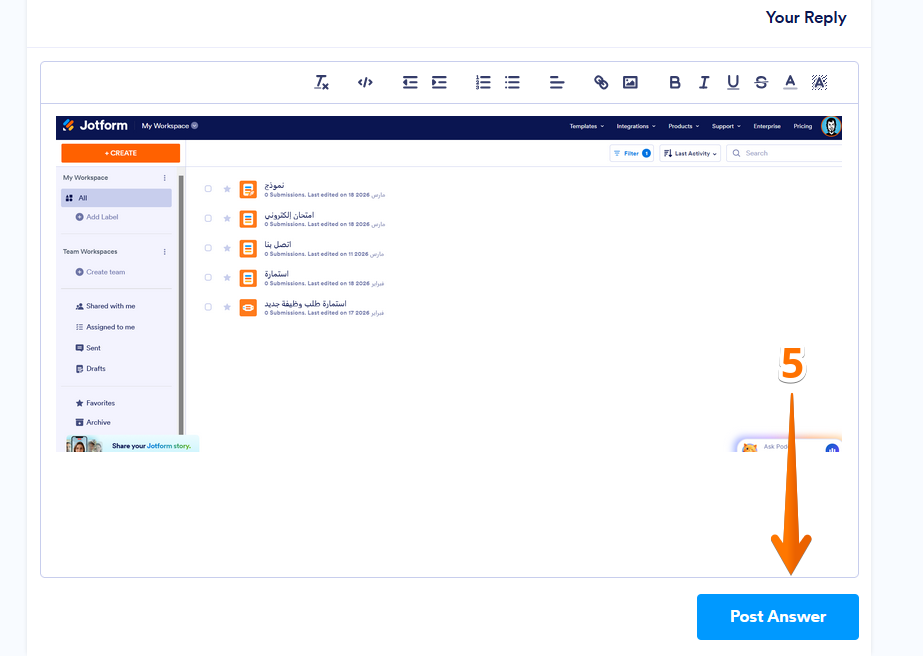The width and height of the screenshot is (923, 656).
Task: Select checkbox for form استمارة
Action: [x=208, y=277]
